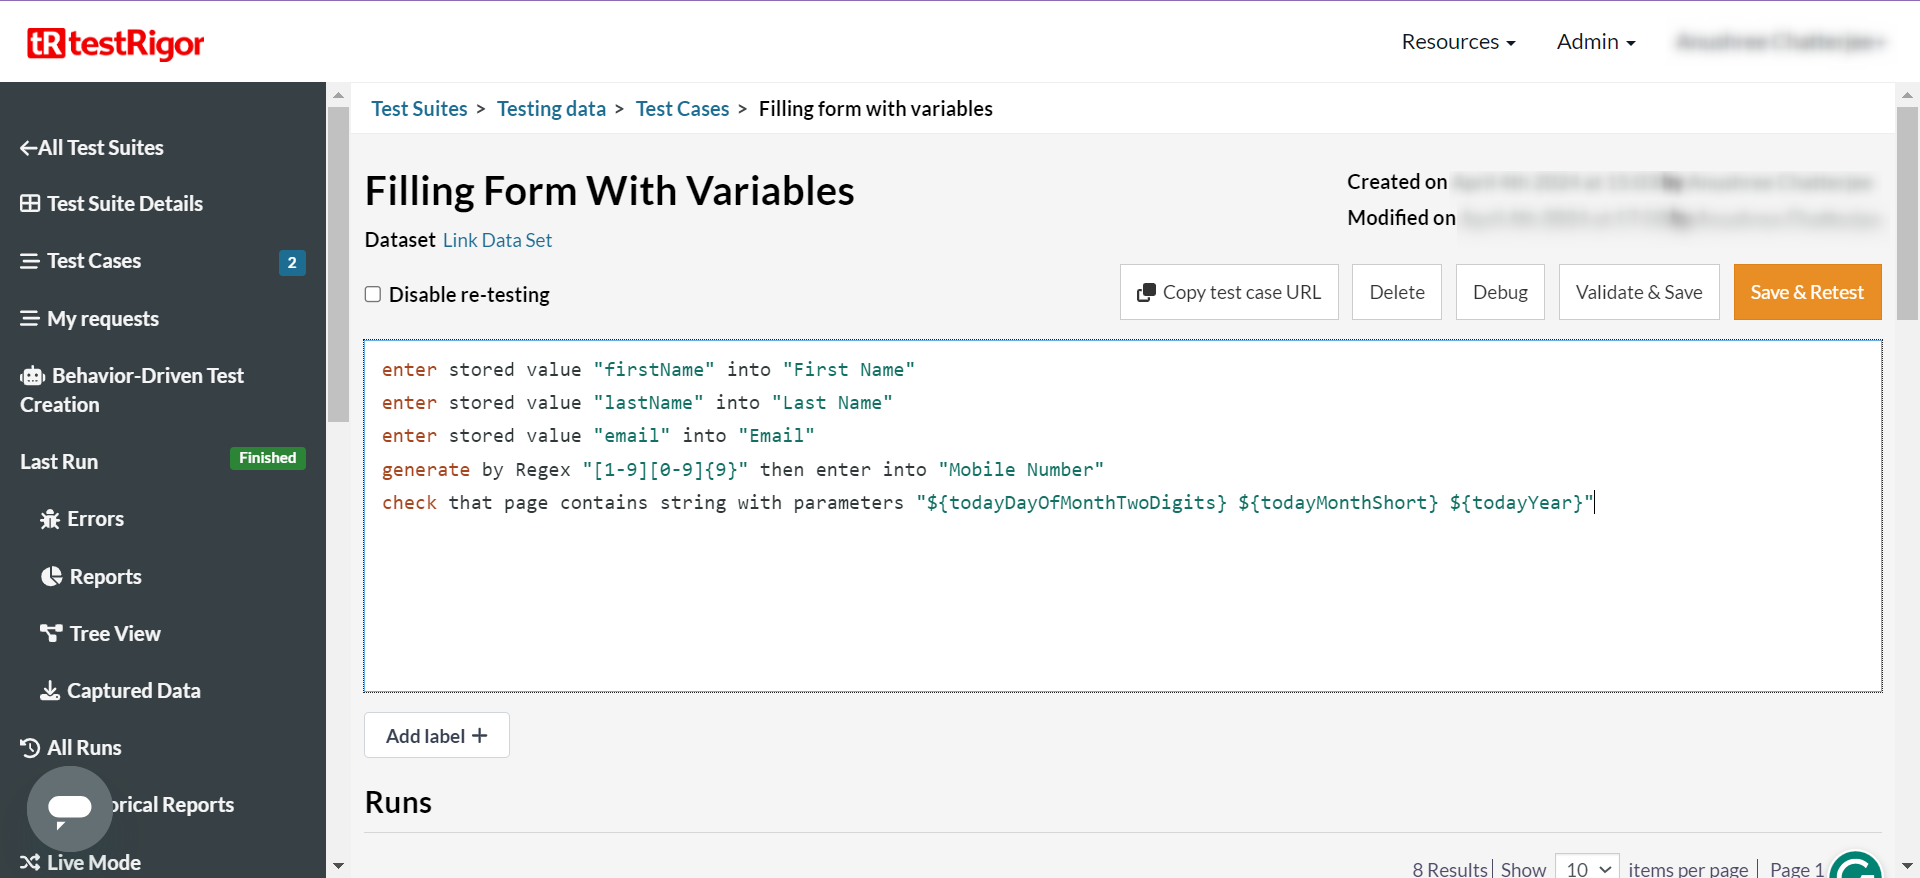Click the testRigor logo
This screenshot has width=1920, height=878.
click(115, 43)
